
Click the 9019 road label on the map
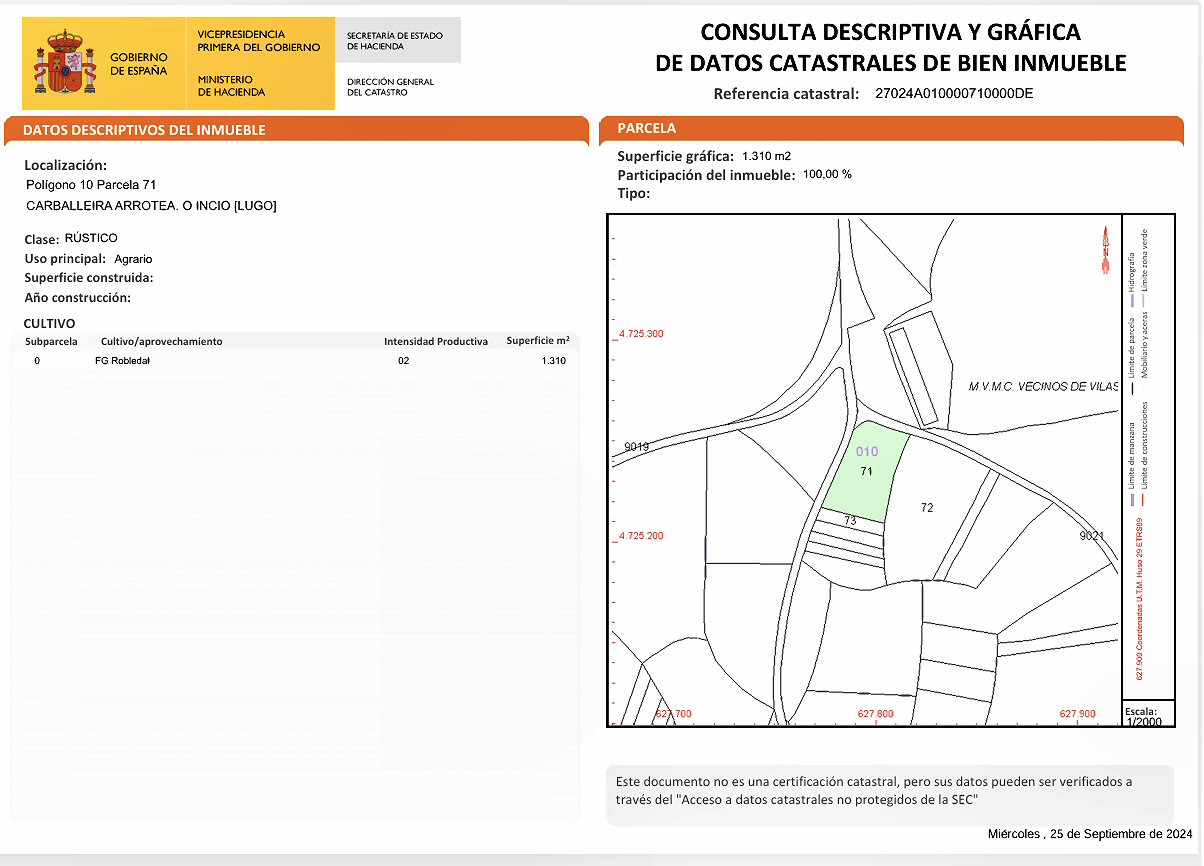click(636, 447)
